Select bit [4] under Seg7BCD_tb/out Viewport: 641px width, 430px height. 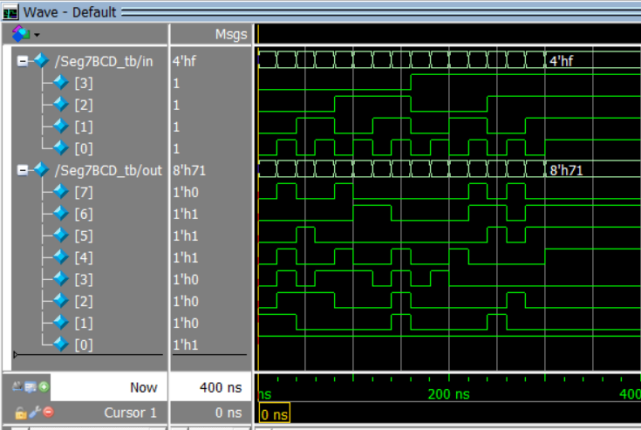click(x=84, y=258)
